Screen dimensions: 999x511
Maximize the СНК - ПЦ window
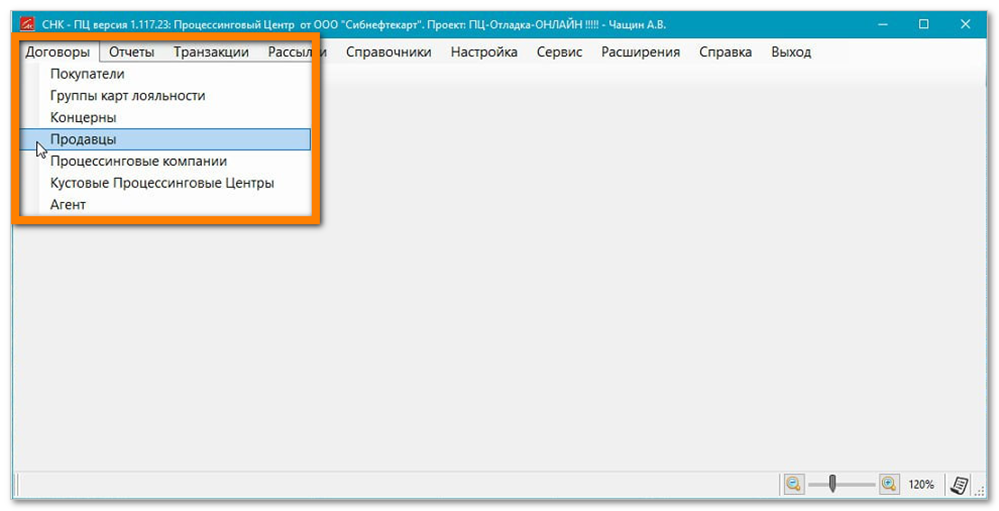pyautogui.click(x=924, y=25)
